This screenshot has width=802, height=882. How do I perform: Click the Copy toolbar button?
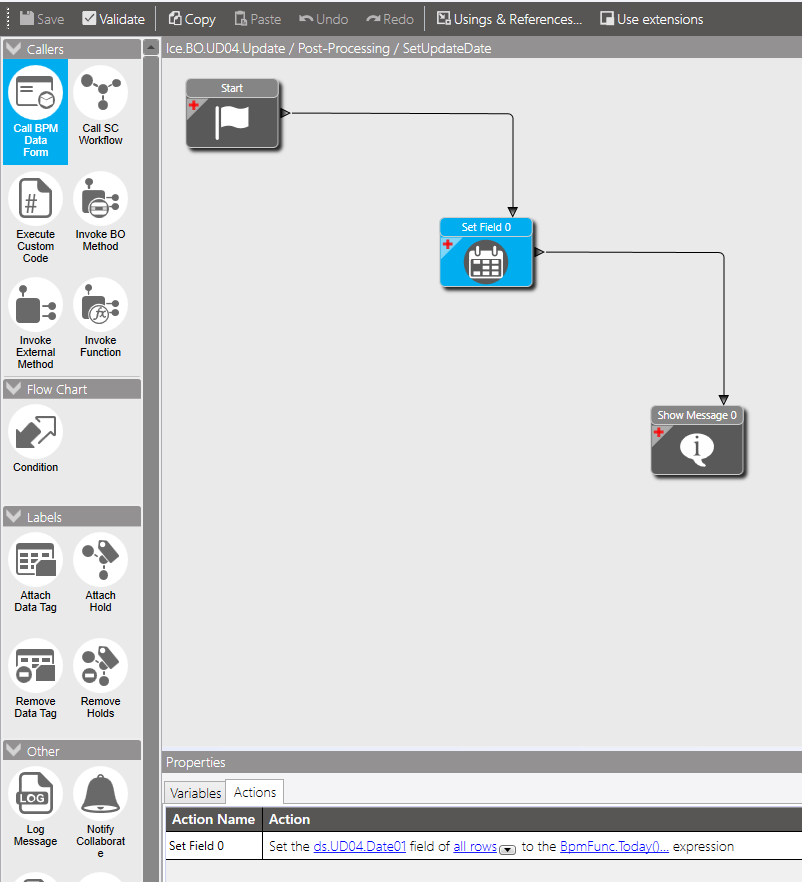[x=192, y=19]
